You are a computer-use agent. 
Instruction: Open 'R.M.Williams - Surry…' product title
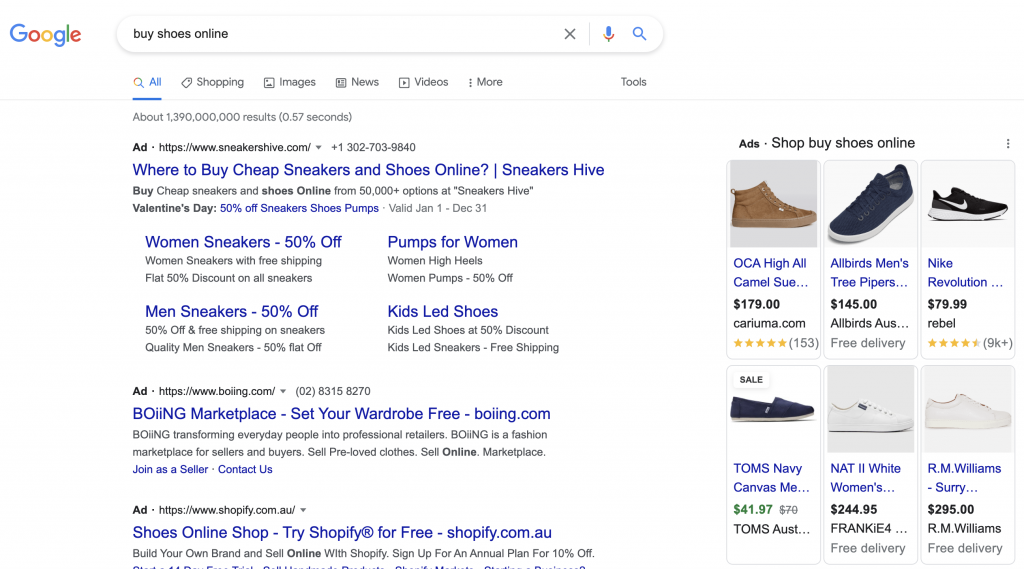coord(964,478)
